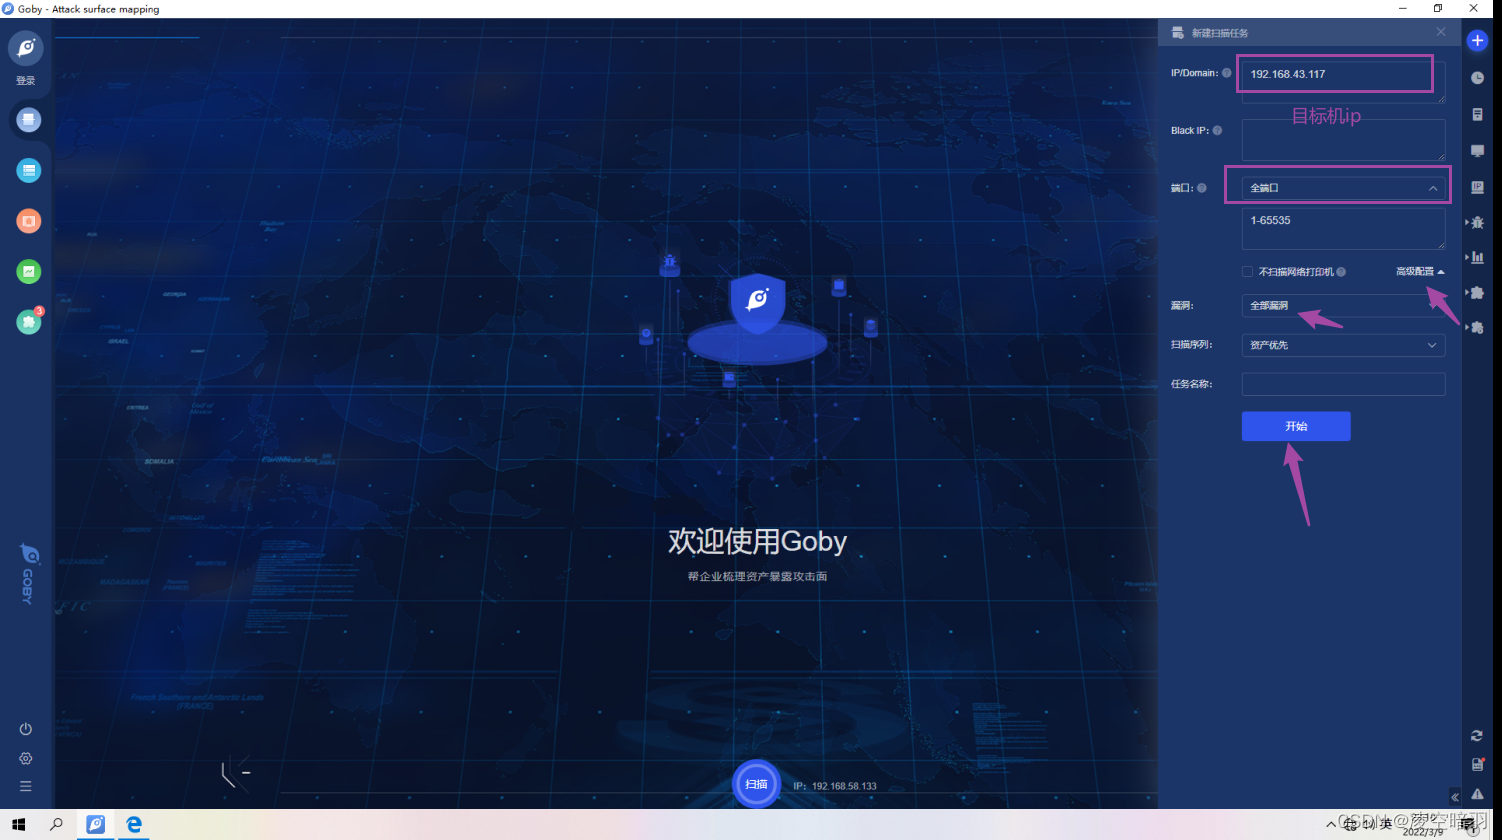Click the round 扫描 scan button
The image size is (1502, 840).
tap(757, 784)
